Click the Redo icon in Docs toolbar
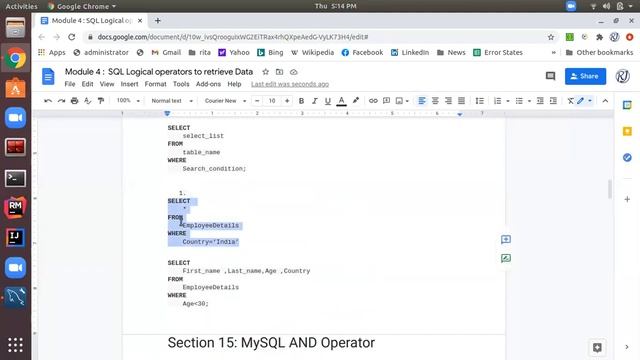 (x=61, y=101)
